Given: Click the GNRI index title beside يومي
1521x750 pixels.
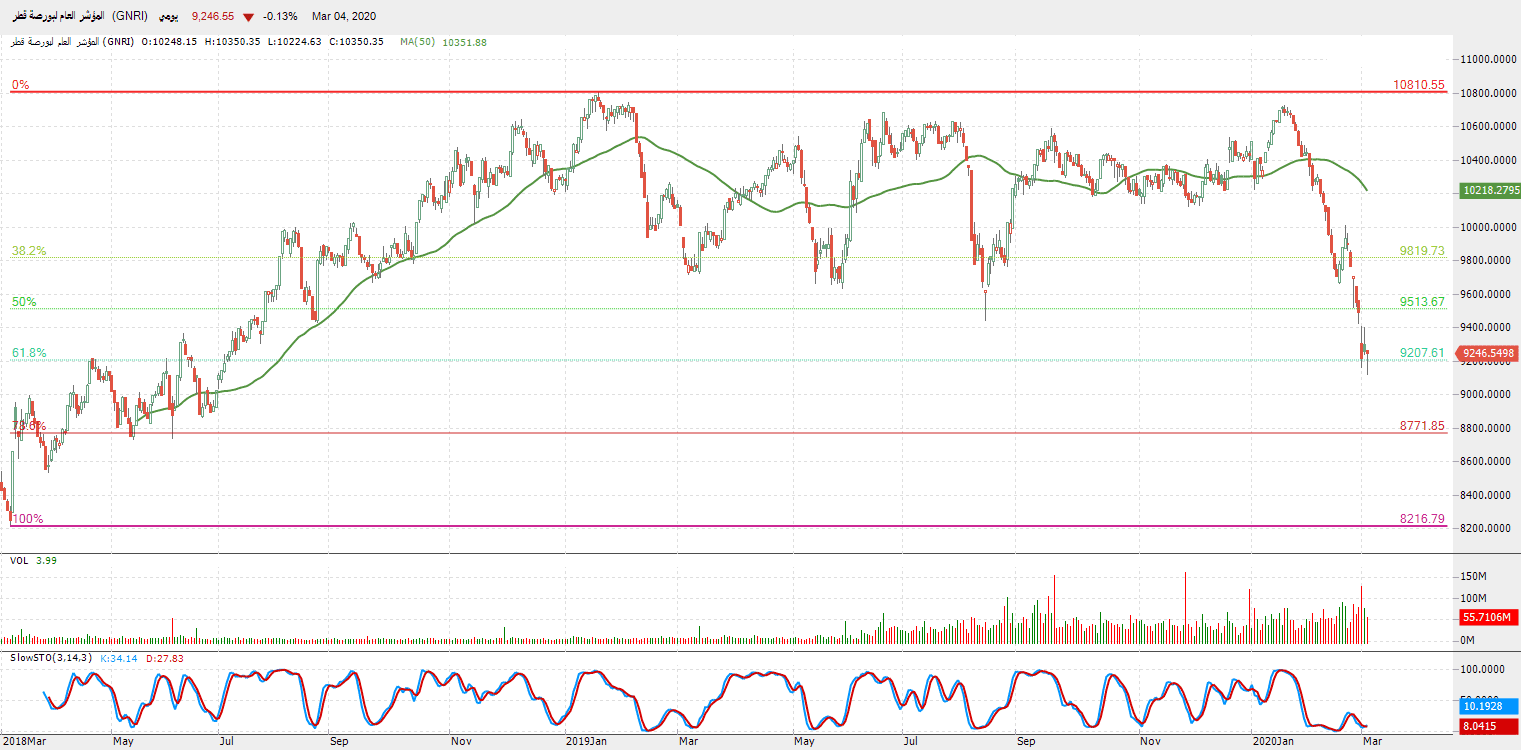Looking at the screenshot, I should coord(78,16).
